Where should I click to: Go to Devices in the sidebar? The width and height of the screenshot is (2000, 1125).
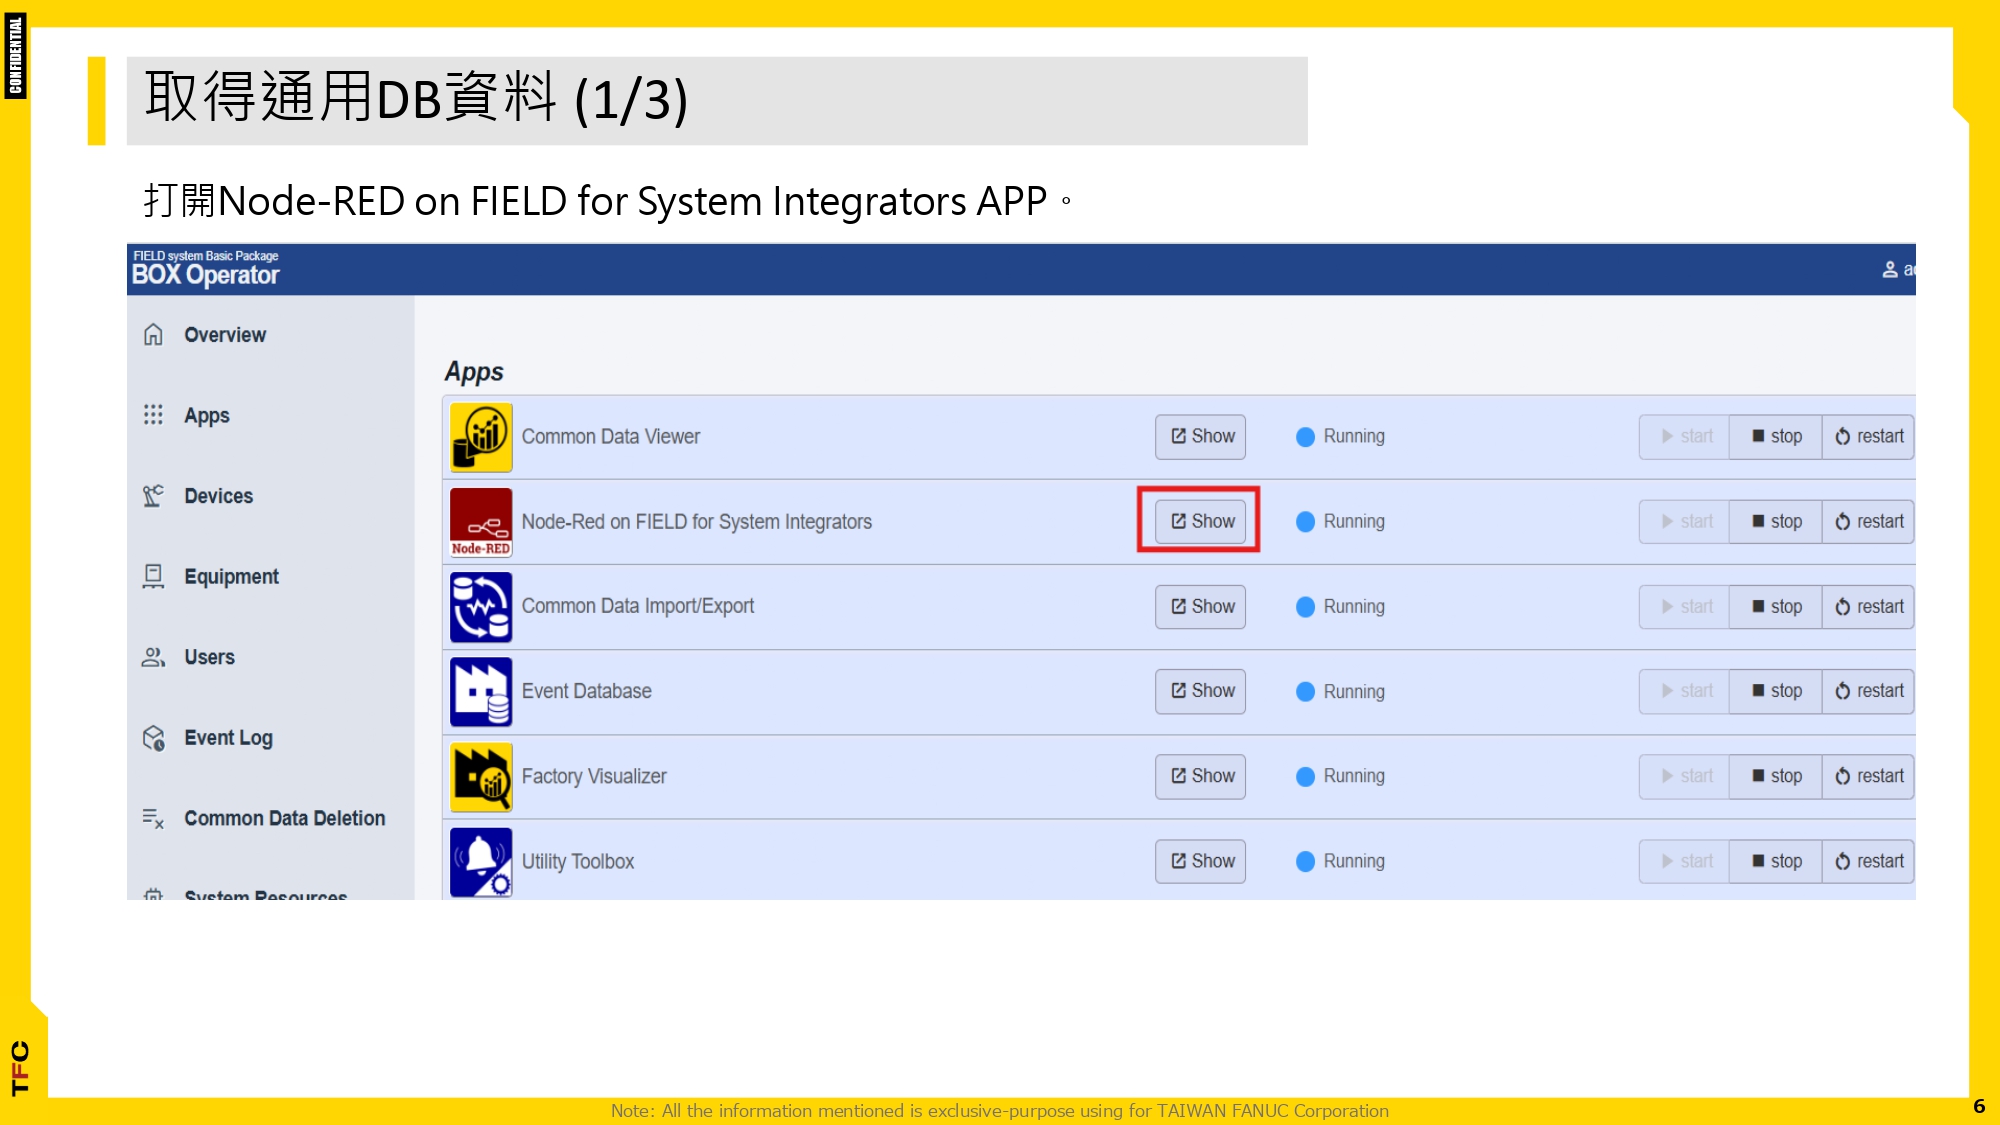218,496
